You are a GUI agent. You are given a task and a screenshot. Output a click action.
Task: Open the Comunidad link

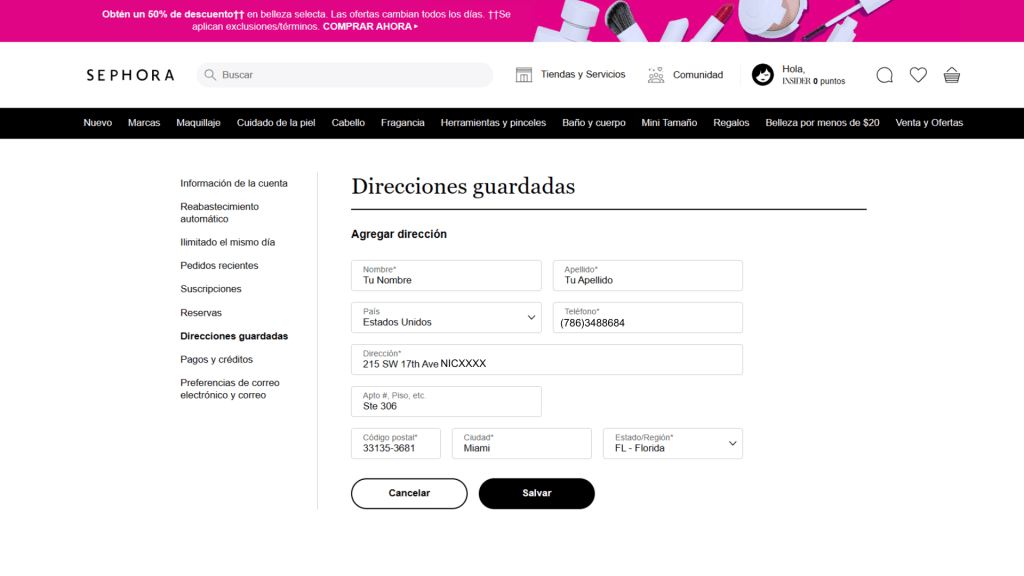tap(698, 74)
